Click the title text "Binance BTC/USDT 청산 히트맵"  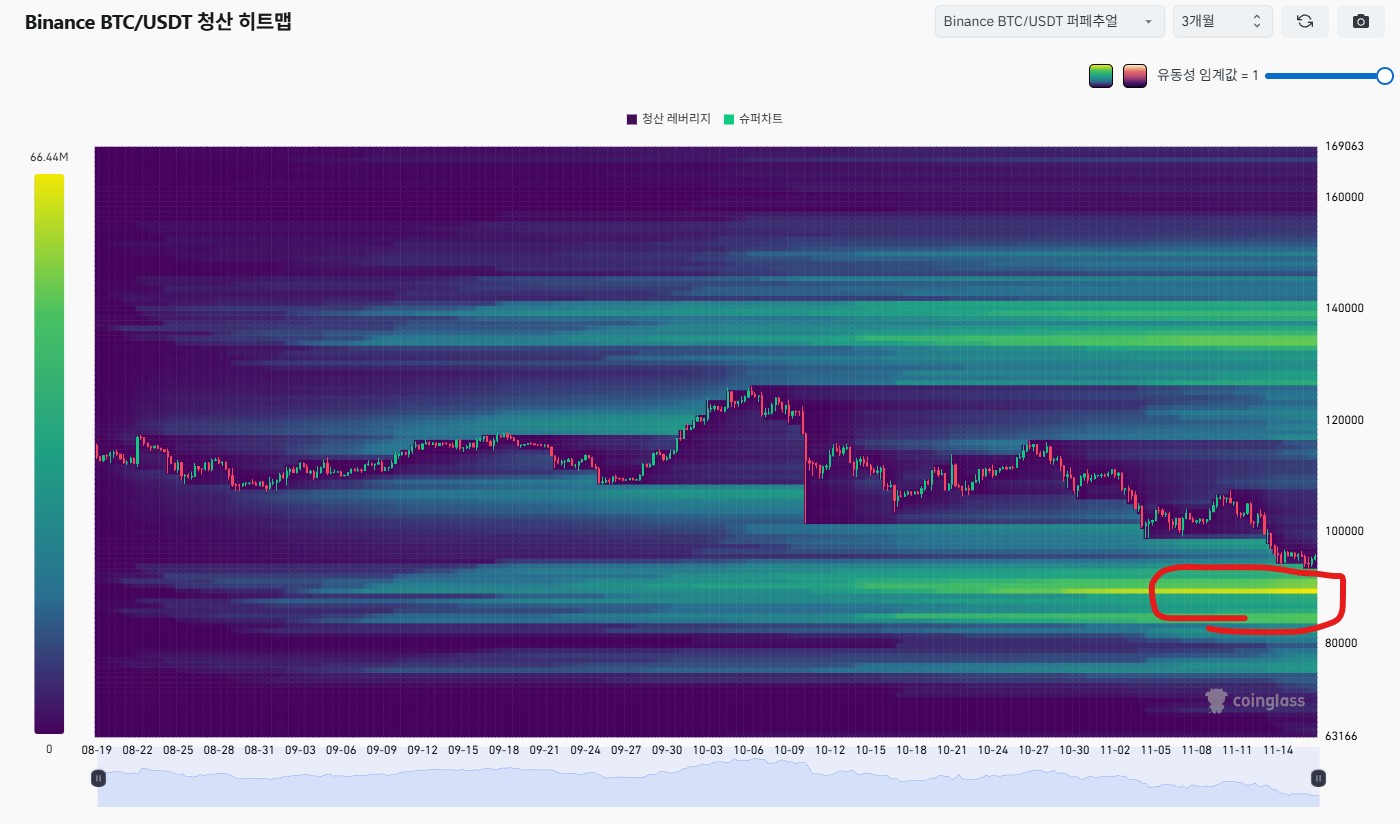(158, 22)
